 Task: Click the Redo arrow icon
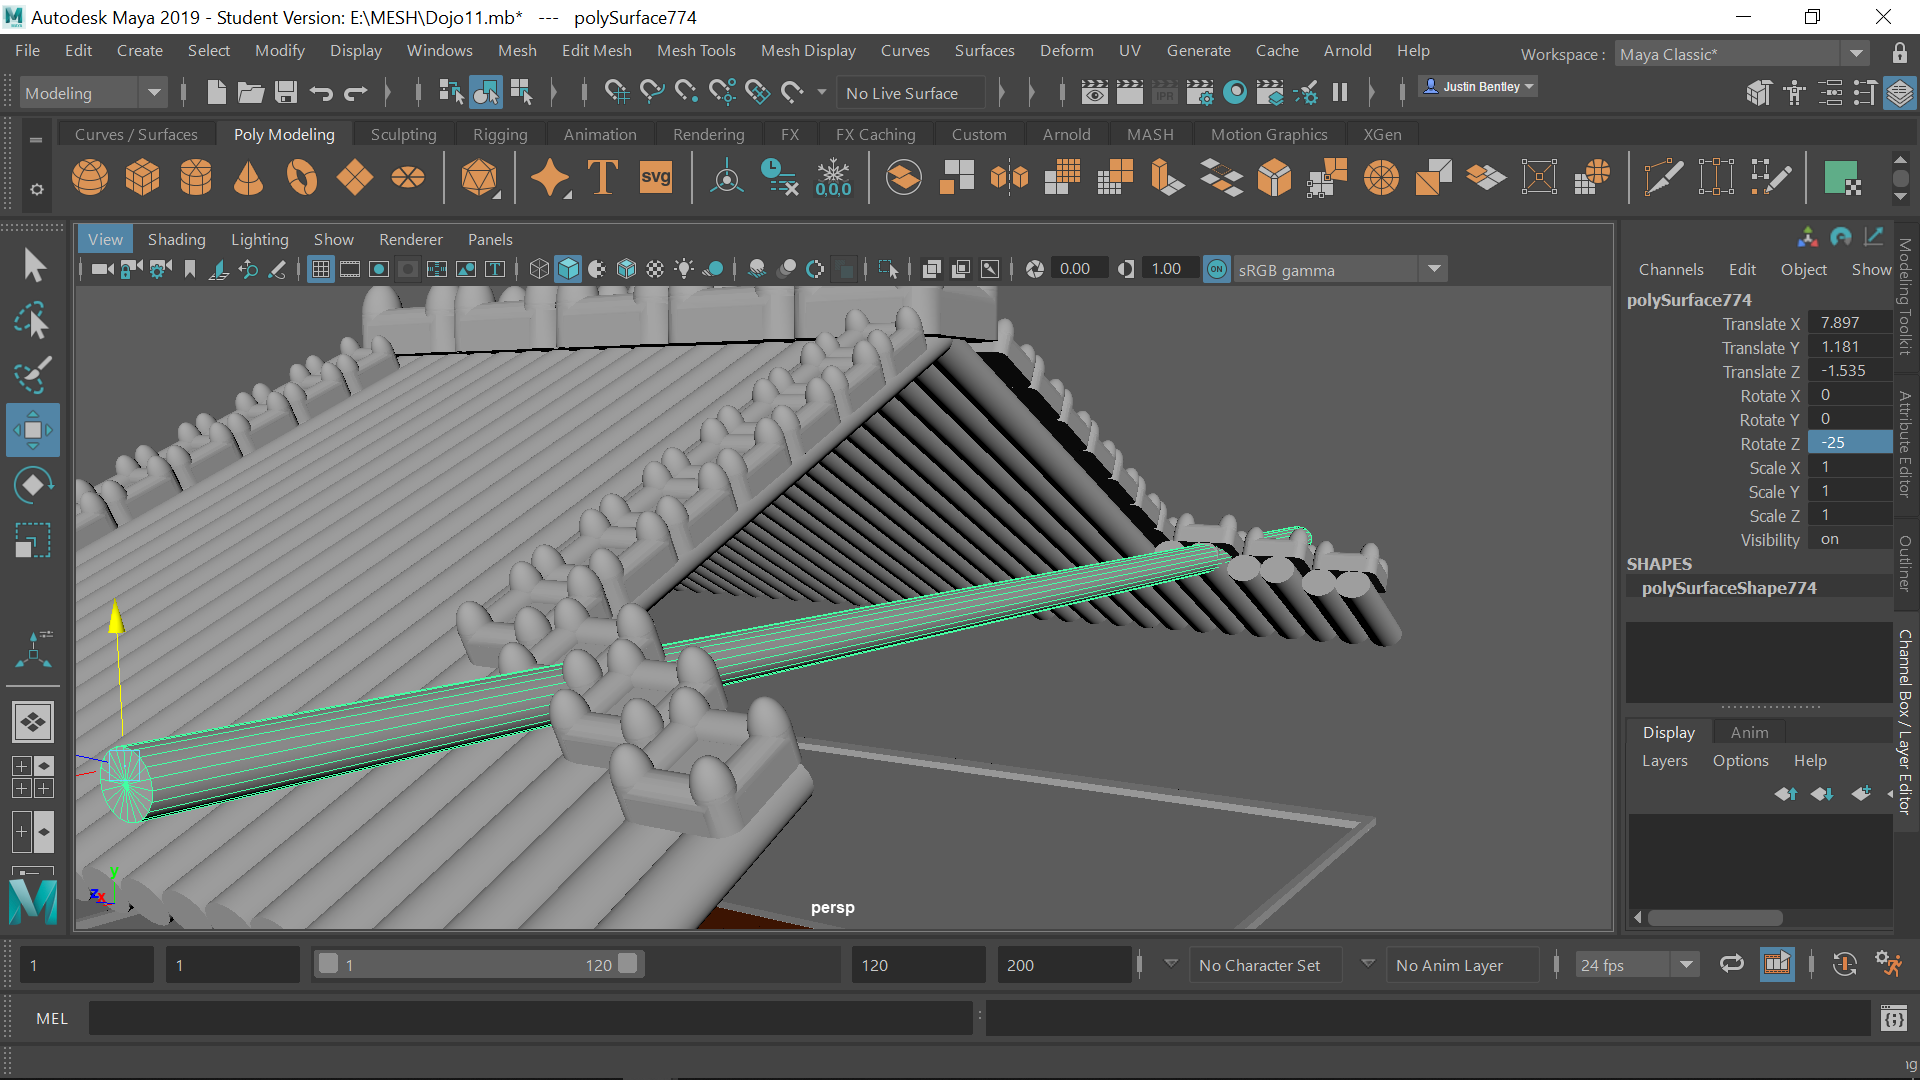pos(356,93)
